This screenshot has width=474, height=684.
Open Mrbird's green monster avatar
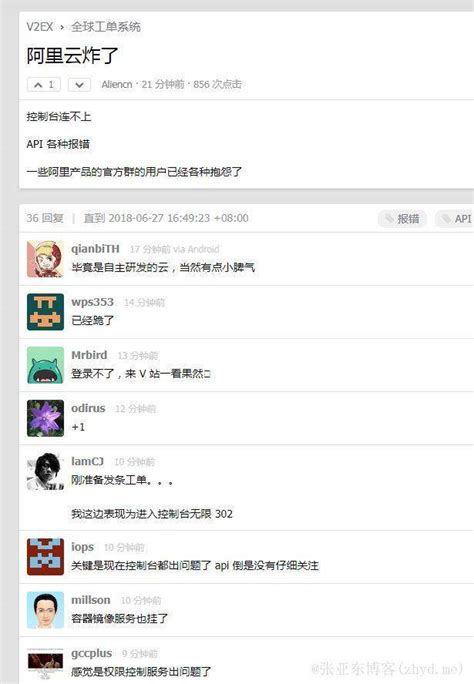point(45,365)
